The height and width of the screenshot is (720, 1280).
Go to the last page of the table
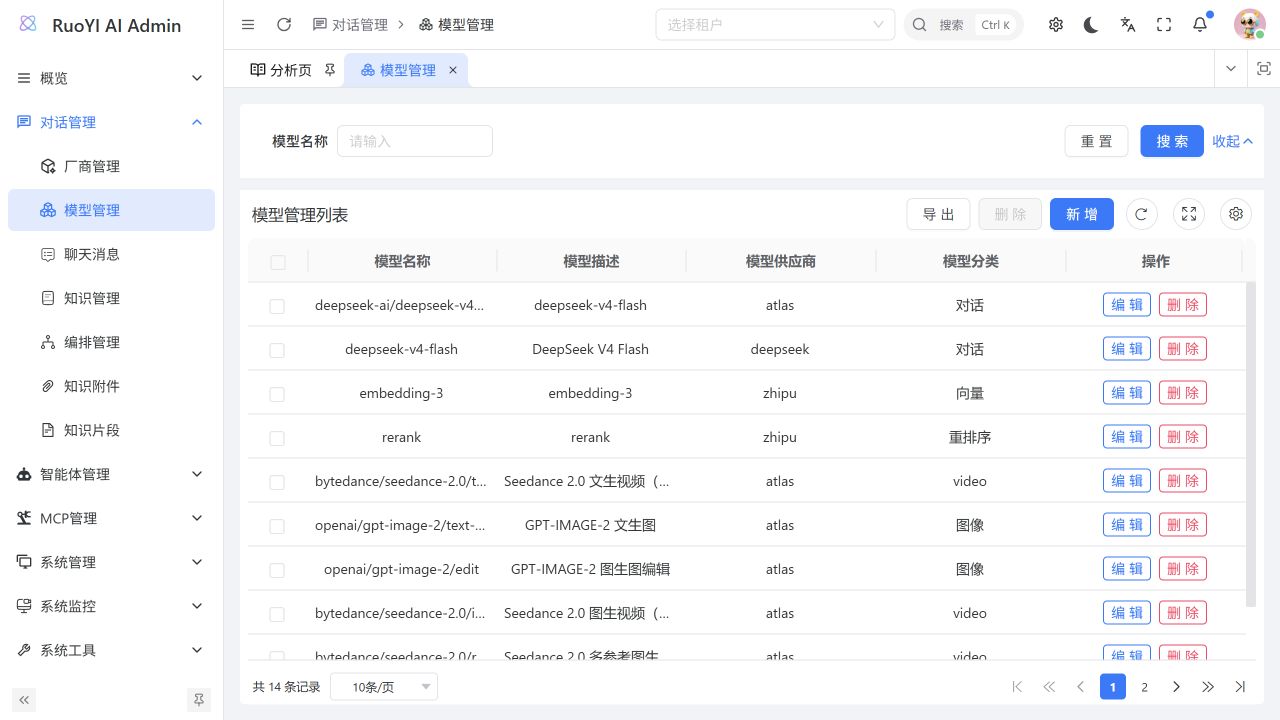click(x=1240, y=687)
